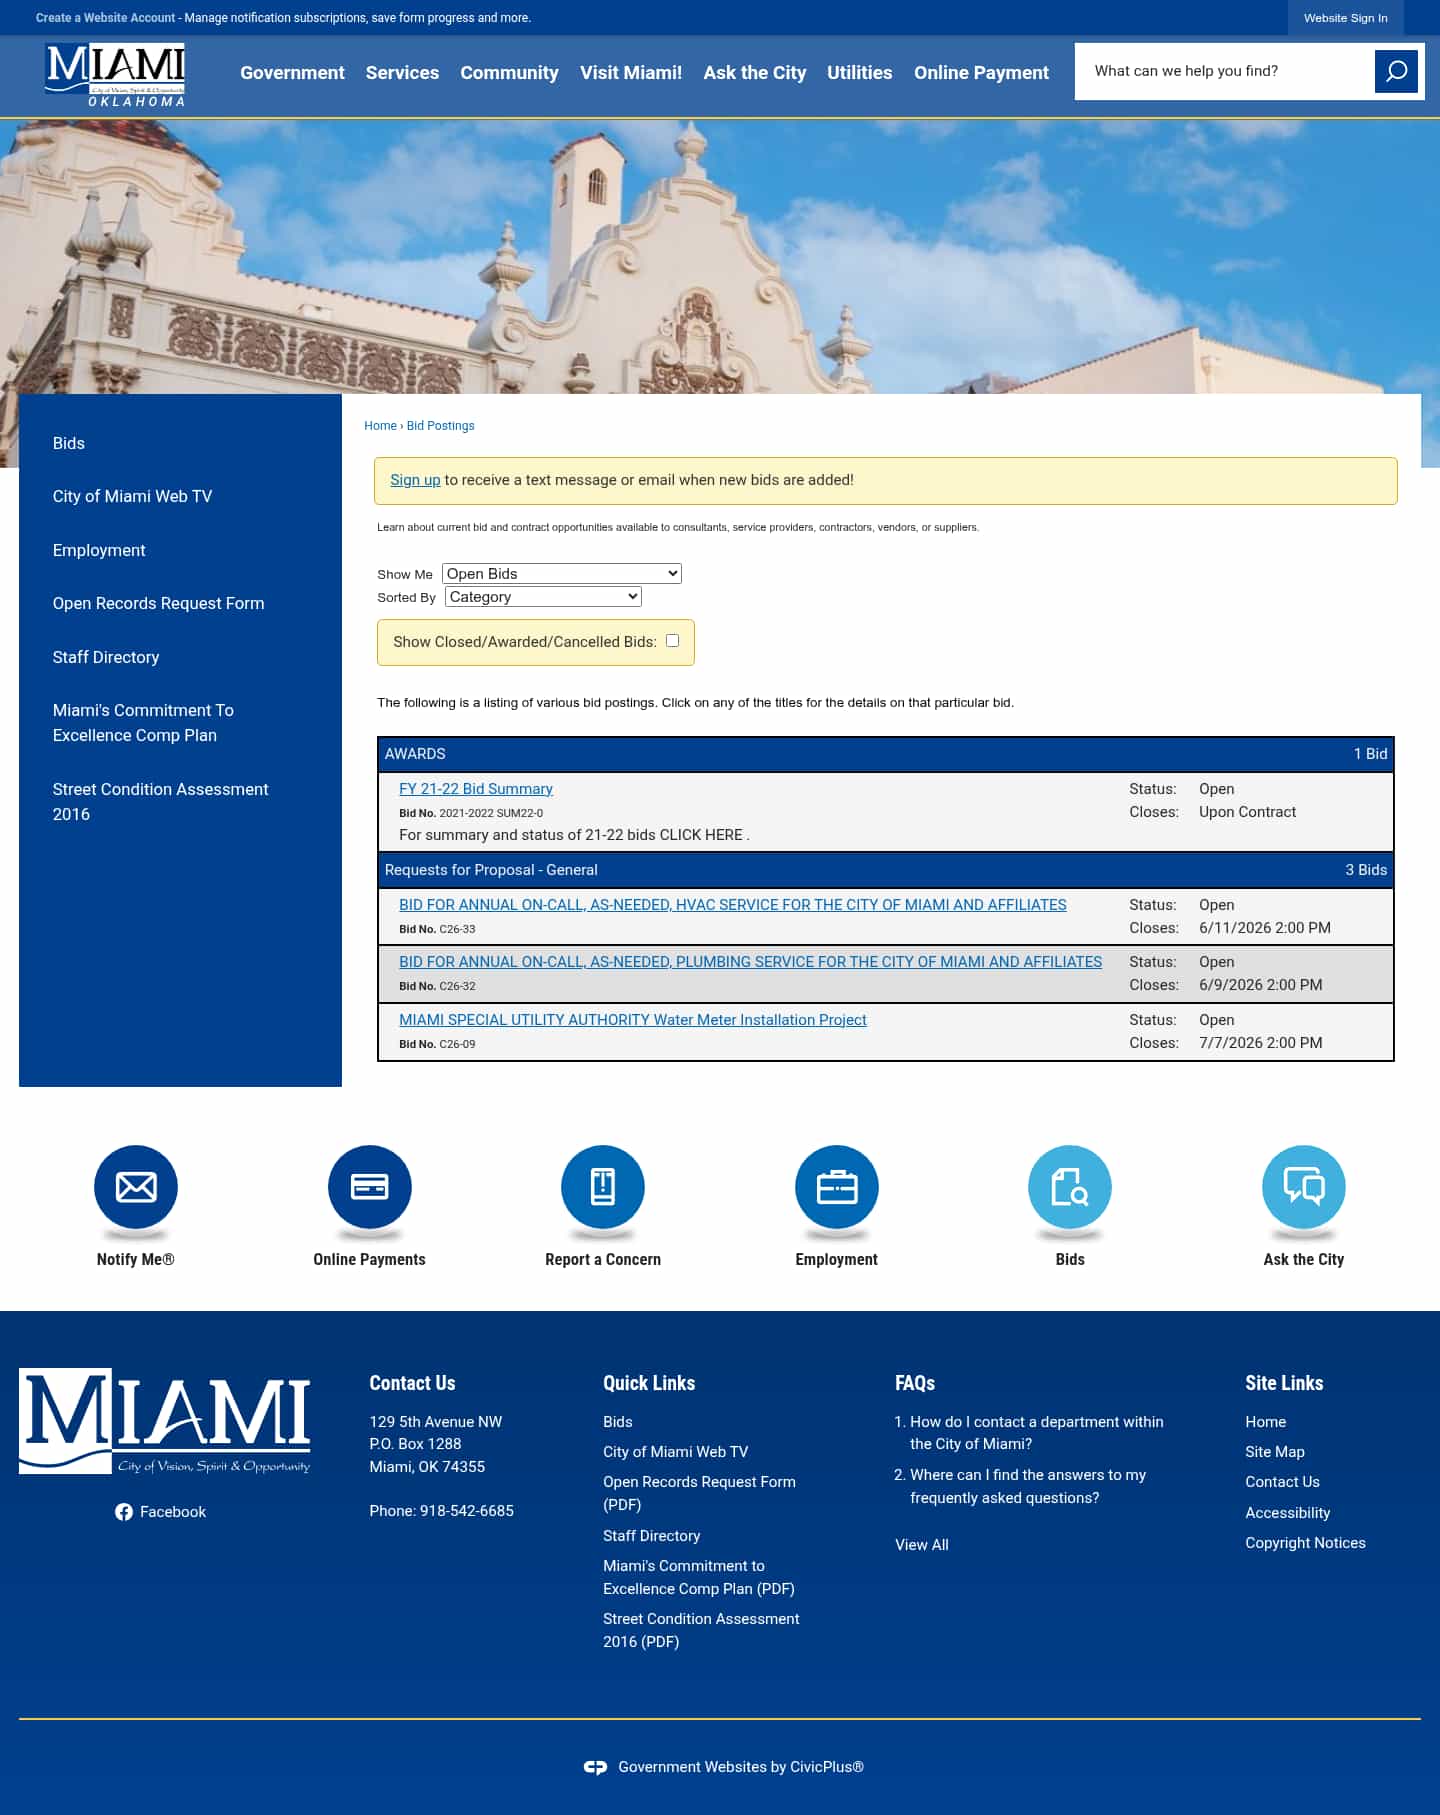The height and width of the screenshot is (1815, 1440).
Task: Select Excellence Comp Plan sidebar item
Action: pyautogui.click(x=143, y=722)
